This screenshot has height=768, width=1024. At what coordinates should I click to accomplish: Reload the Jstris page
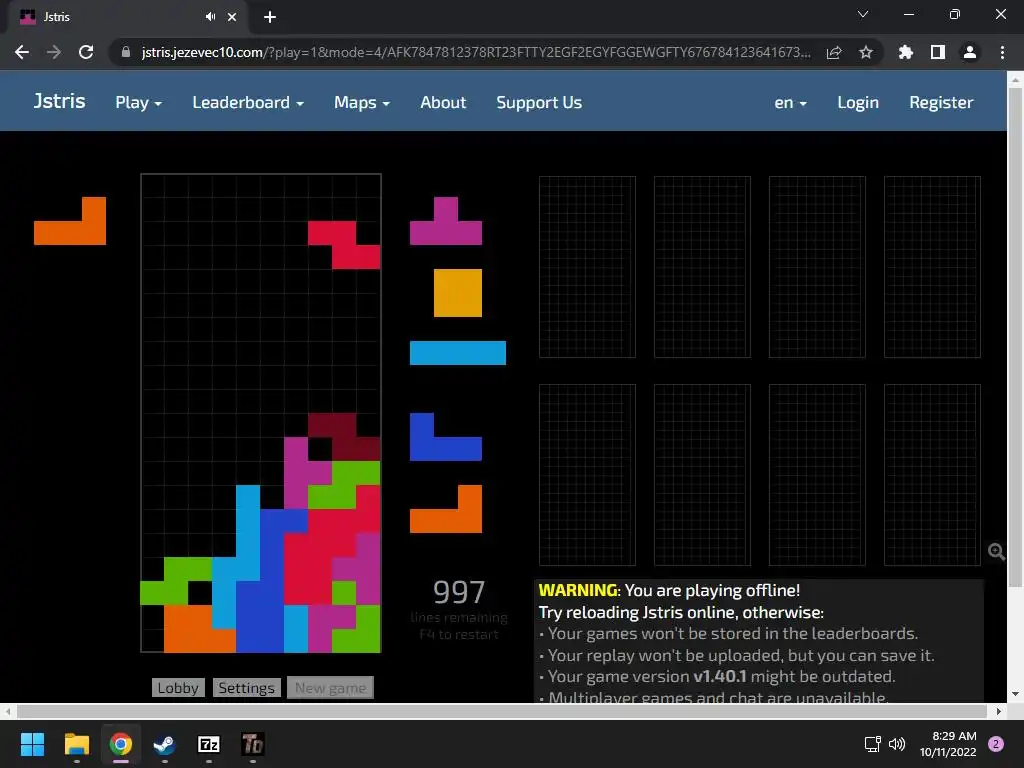pyautogui.click(x=86, y=52)
